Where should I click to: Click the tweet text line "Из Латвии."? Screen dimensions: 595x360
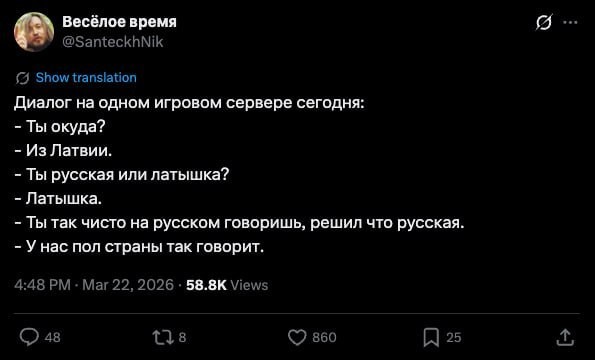click(x=63, y=151)
